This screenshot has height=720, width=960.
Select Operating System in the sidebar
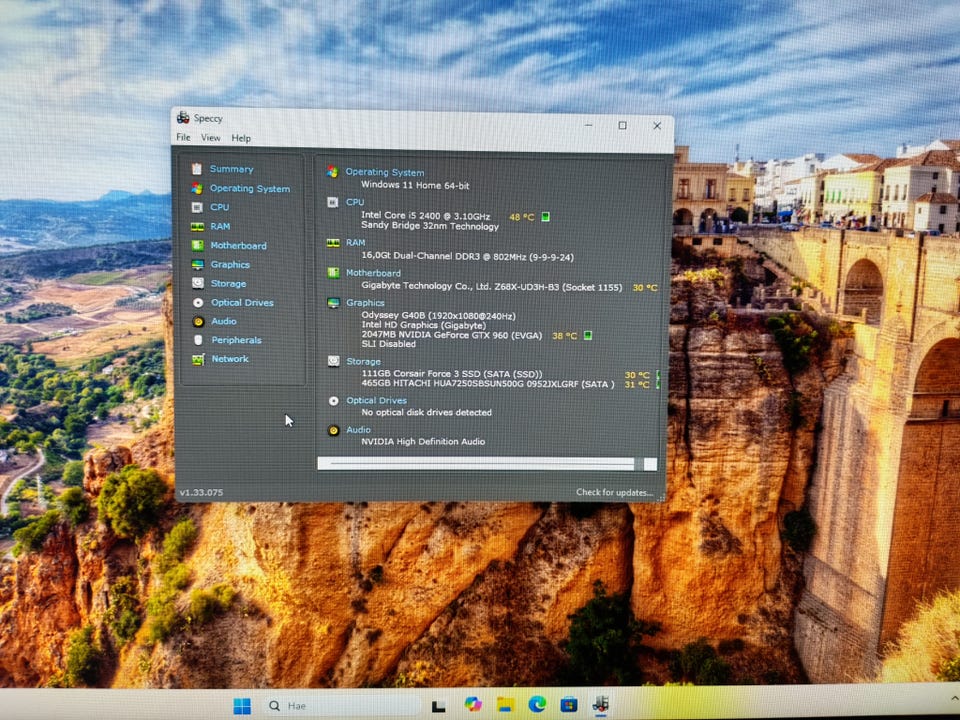pos(250,189)
